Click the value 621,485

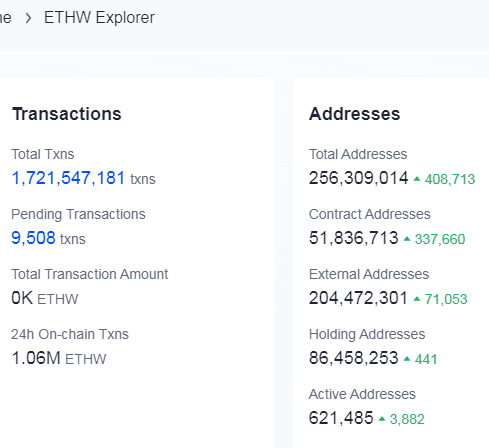pyautogui.click(x=341, y=418)
